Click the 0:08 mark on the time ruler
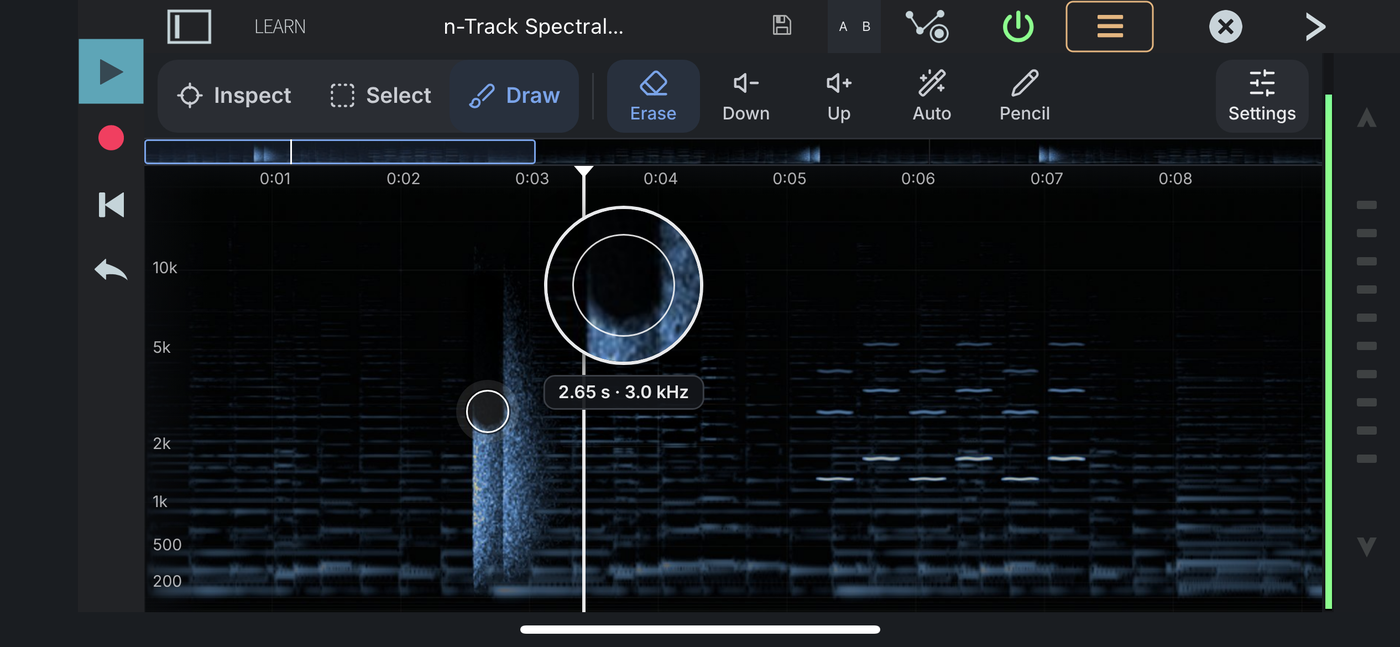Viewport: 1400px width, 647px height. pyautogui.click(x=1175, y=179)
